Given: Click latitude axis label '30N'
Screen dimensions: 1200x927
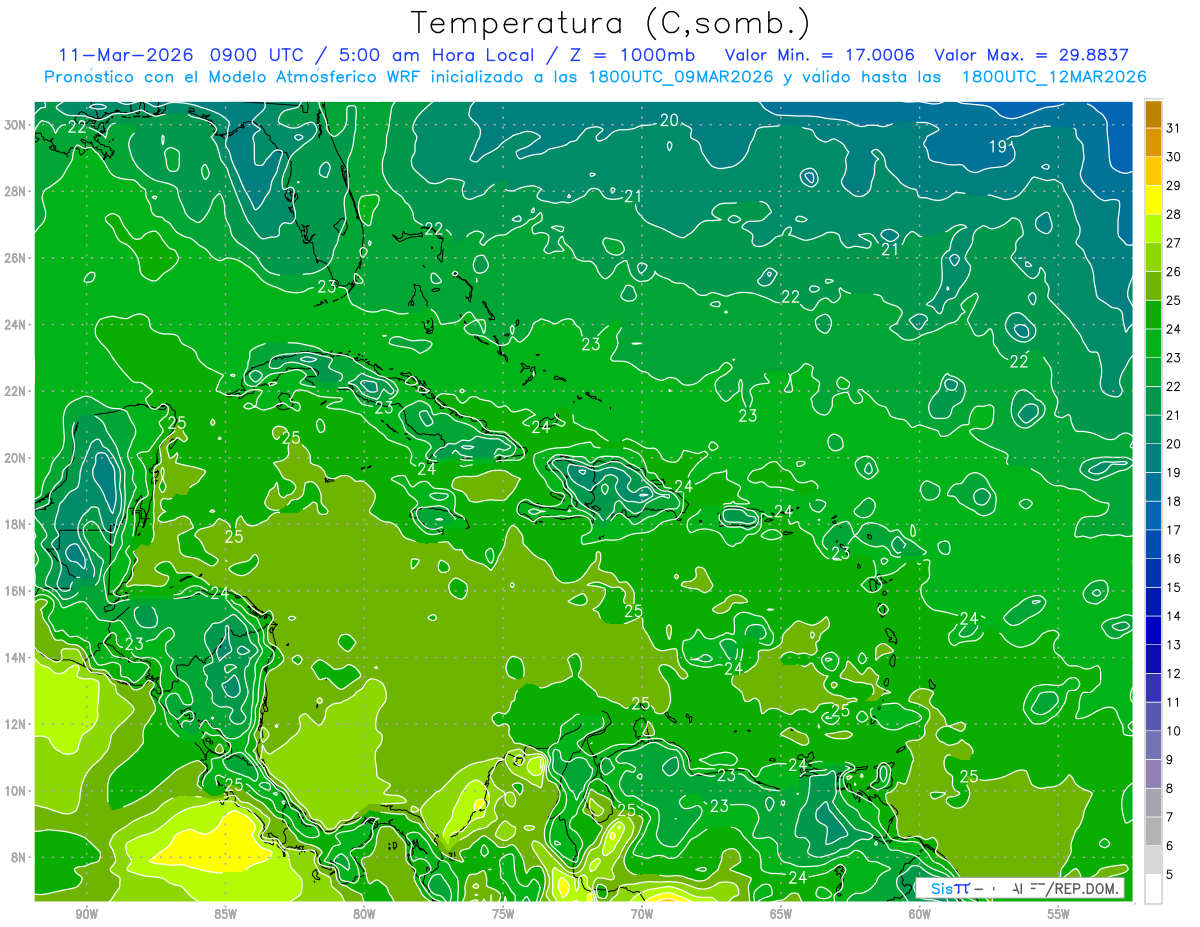Looking at the screenshot, I should click(16, 125).
